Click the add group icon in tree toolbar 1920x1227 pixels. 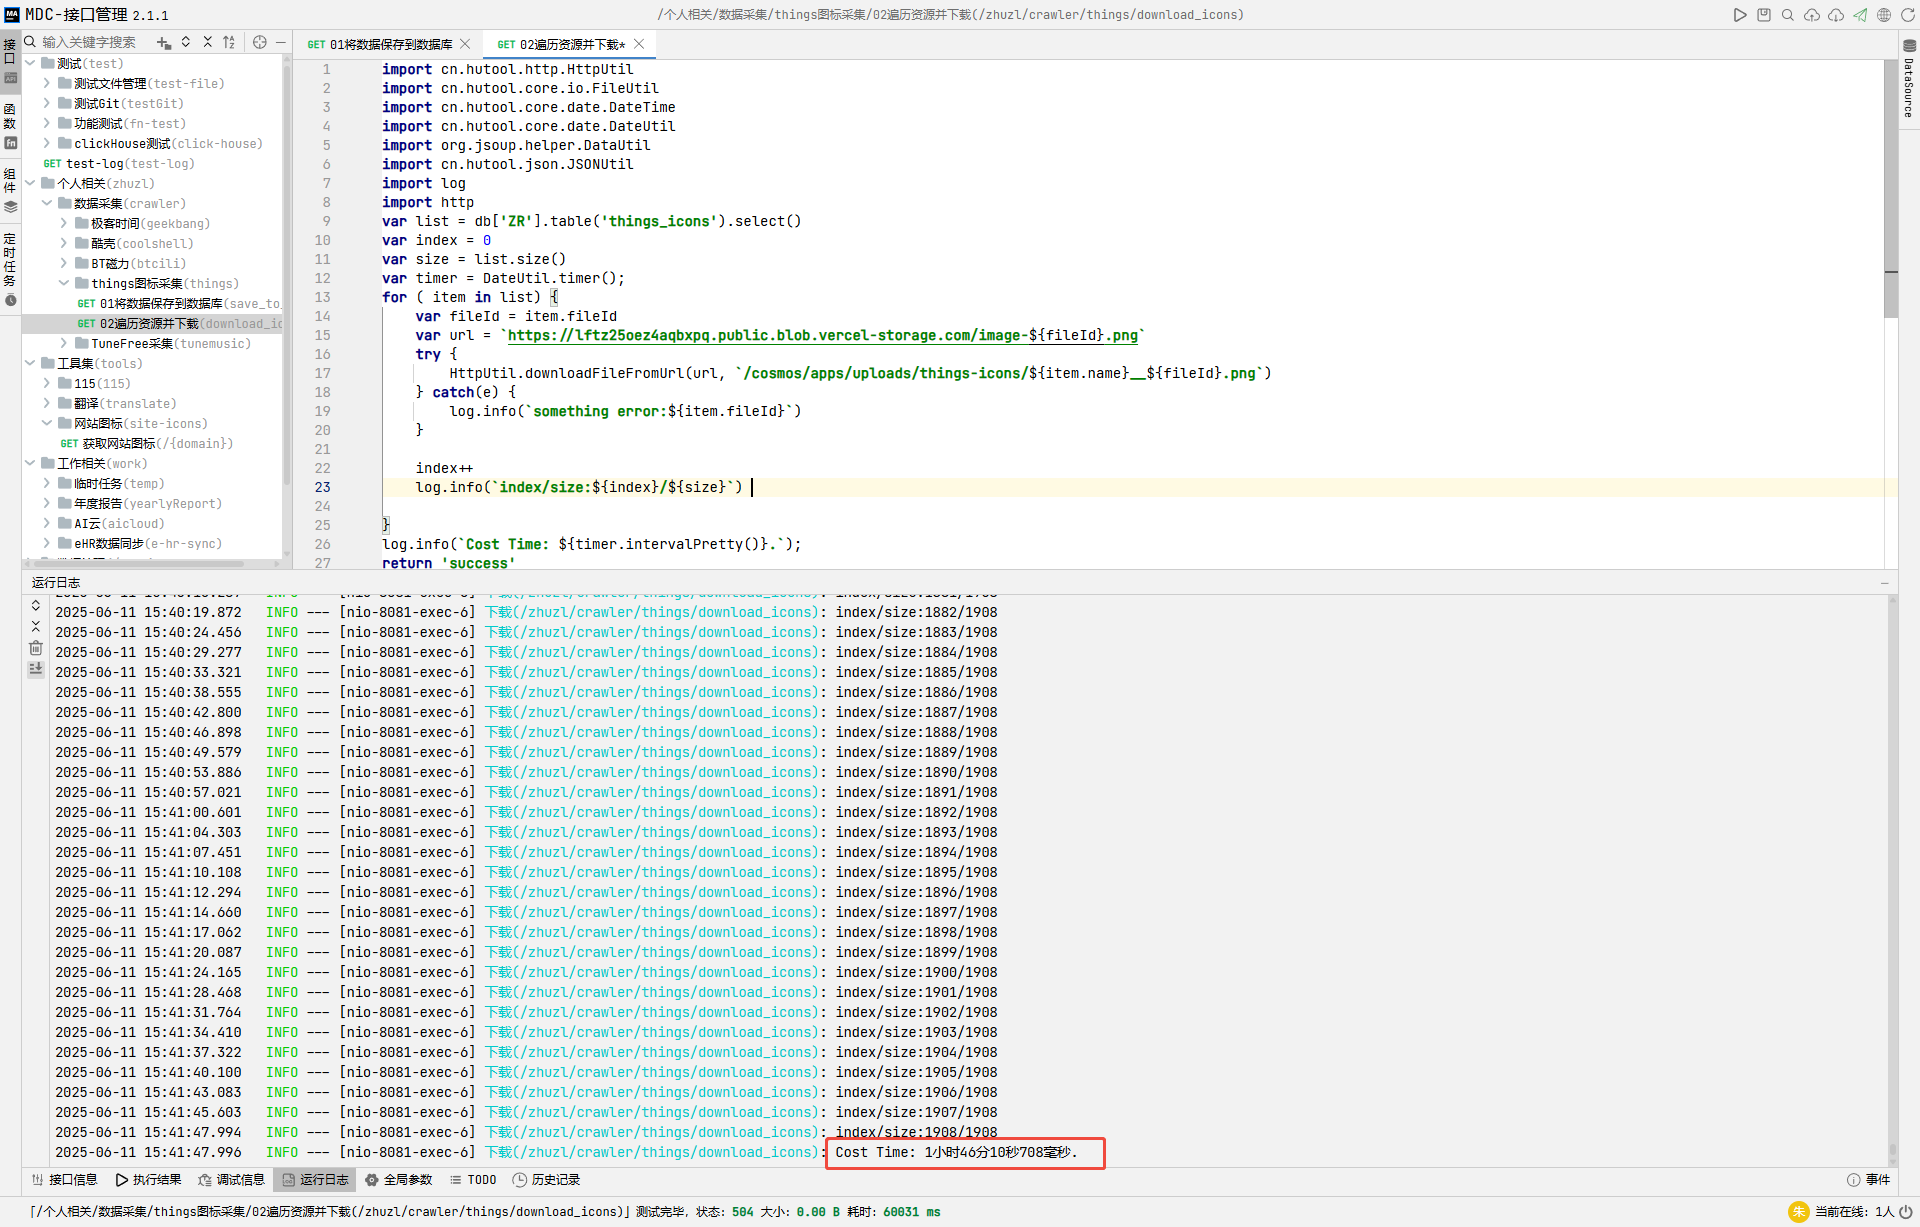point(164,43)
